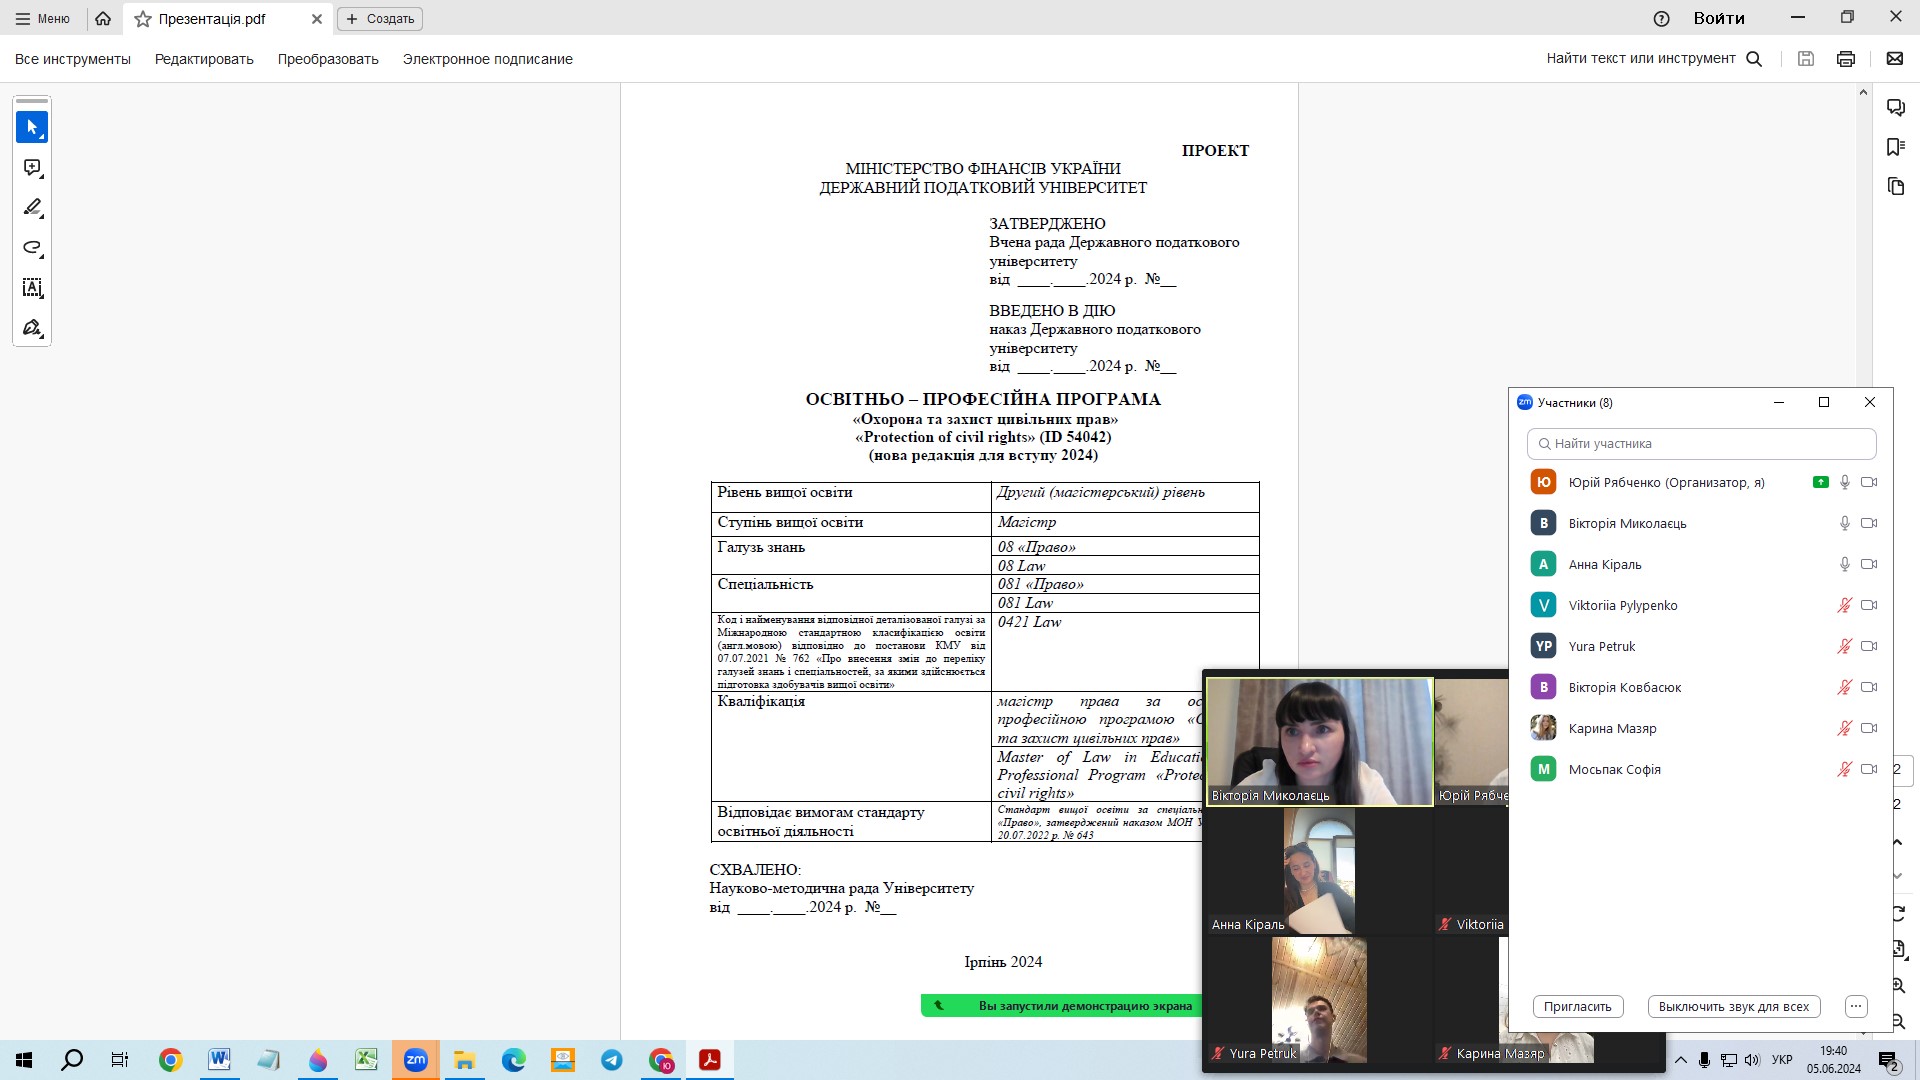
Task: Close the Презентація.pdf tab
Action: coord(317,19)
